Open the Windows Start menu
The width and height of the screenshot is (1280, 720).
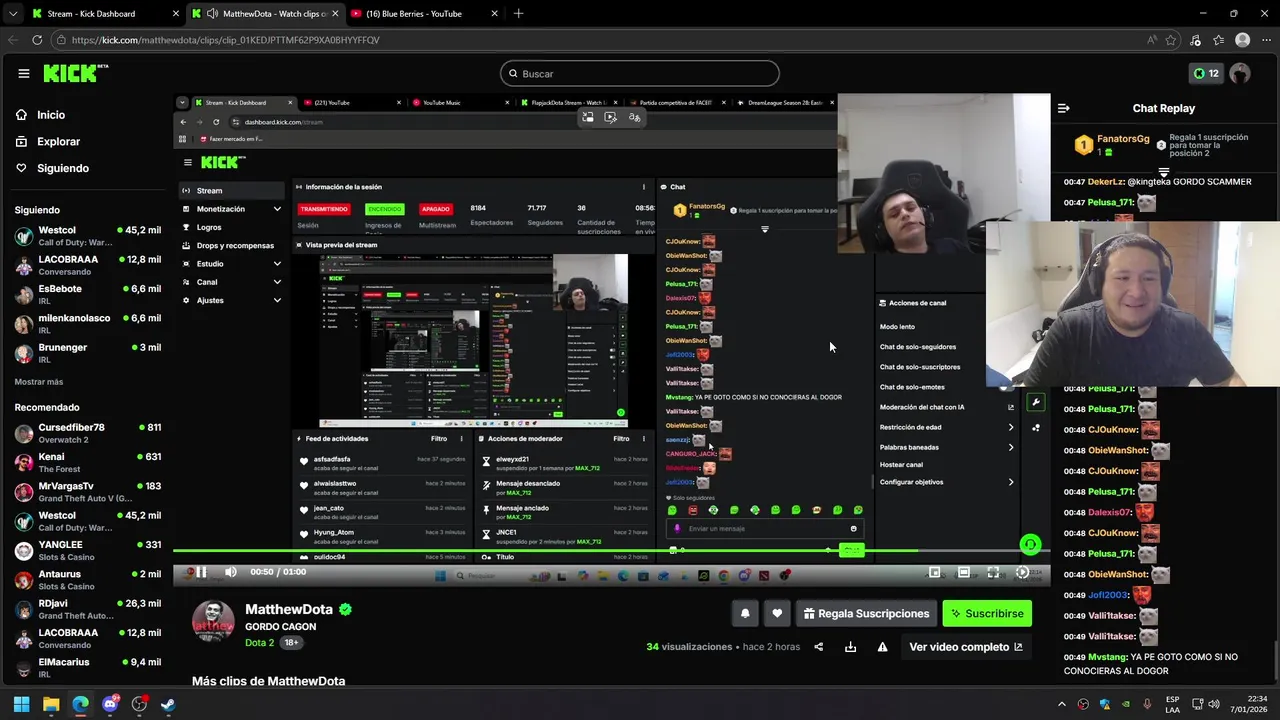click(x=21, y=704)
